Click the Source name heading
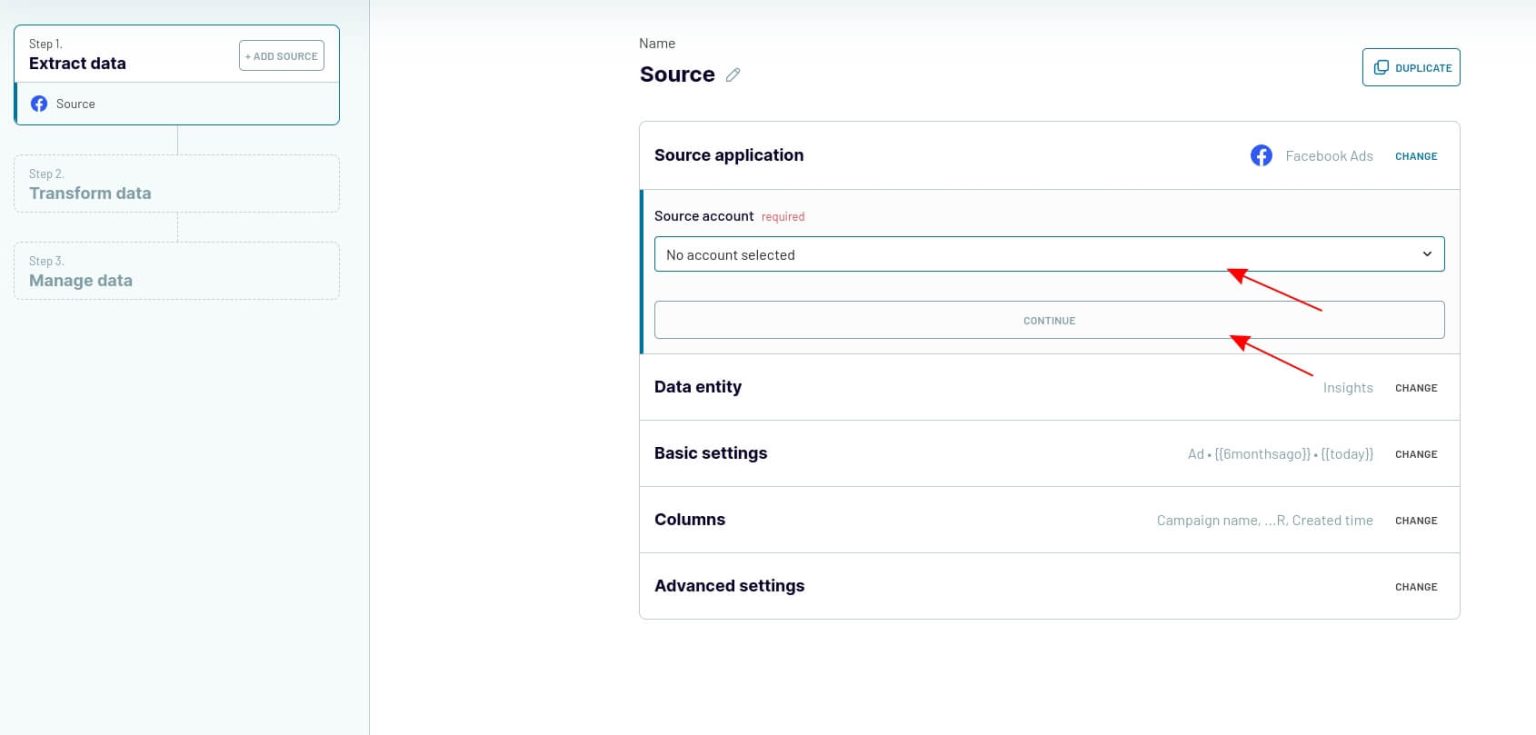The image size is (1536, 735). (x=677, y=74)
